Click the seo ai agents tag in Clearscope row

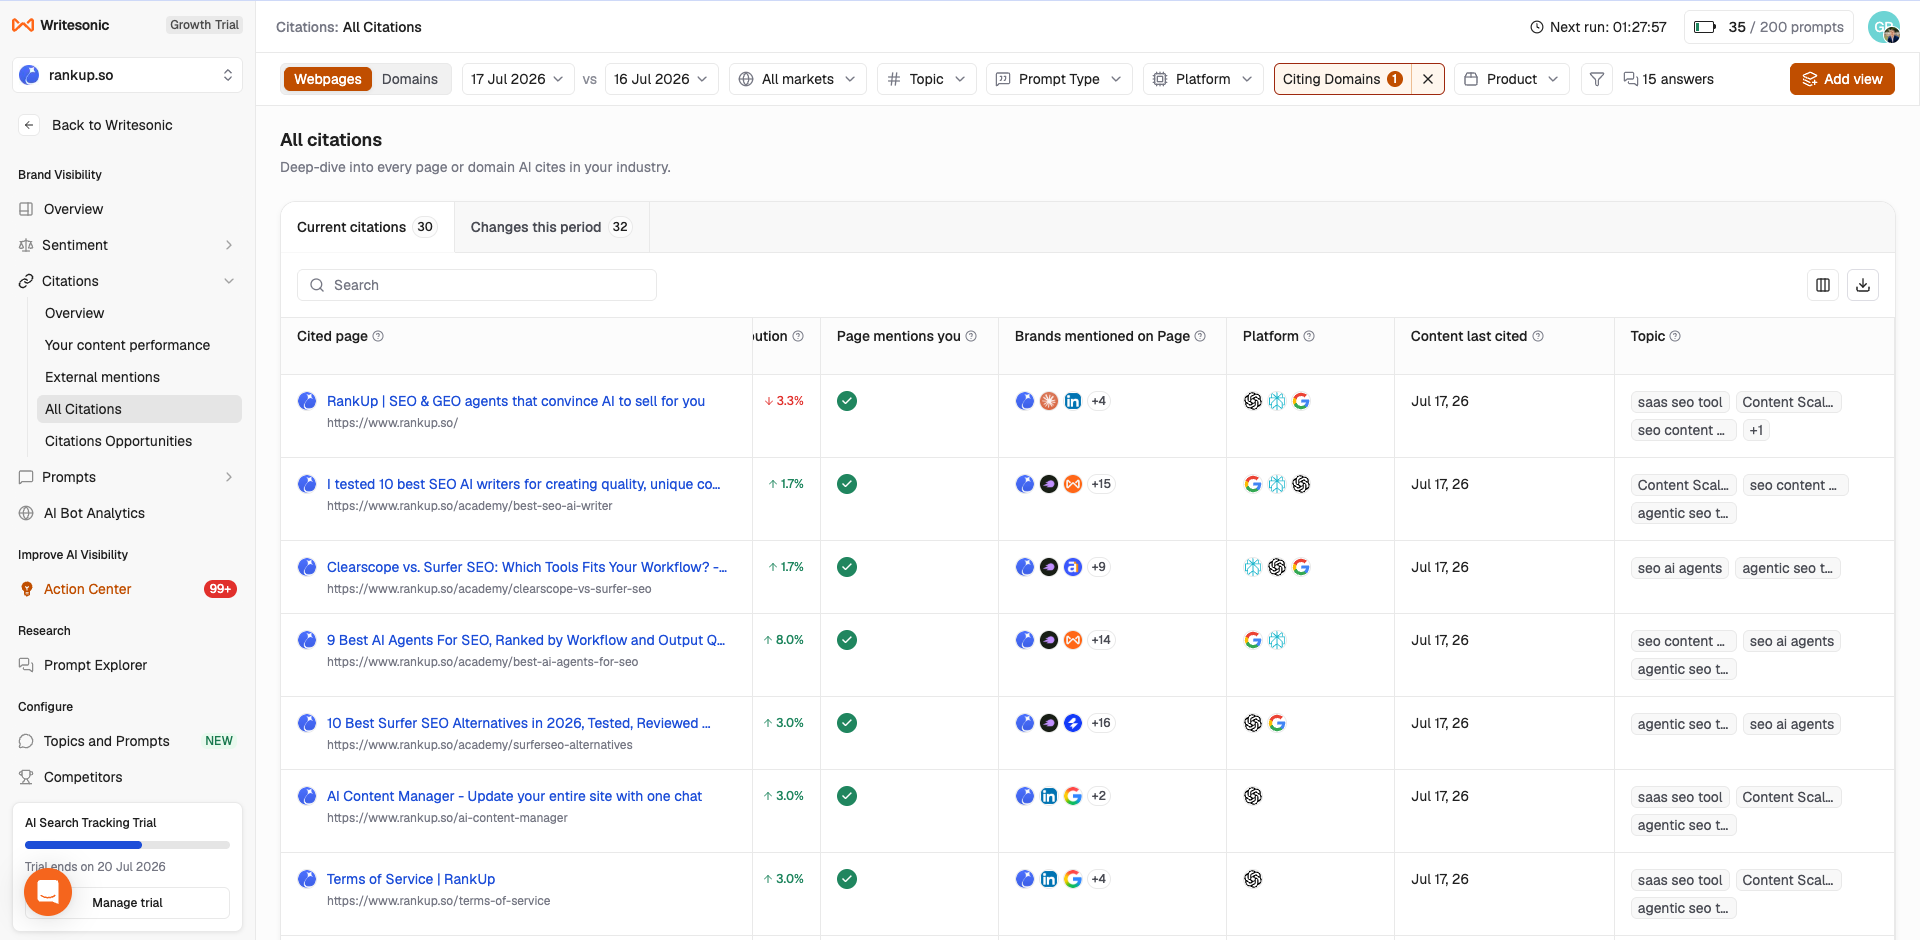[x=1679, y=568]
